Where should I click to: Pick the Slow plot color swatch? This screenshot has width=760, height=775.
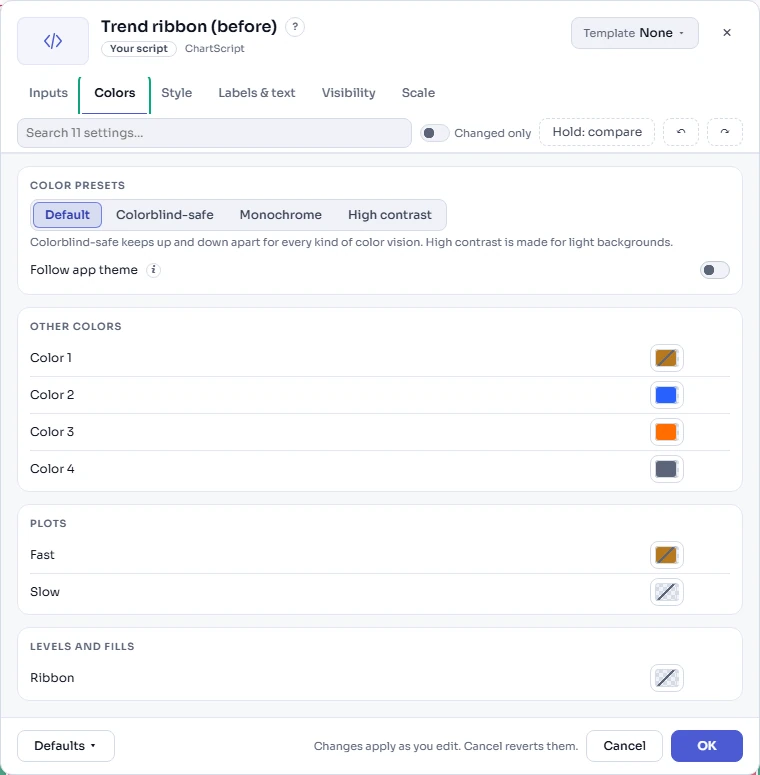(x=667, y=592)
